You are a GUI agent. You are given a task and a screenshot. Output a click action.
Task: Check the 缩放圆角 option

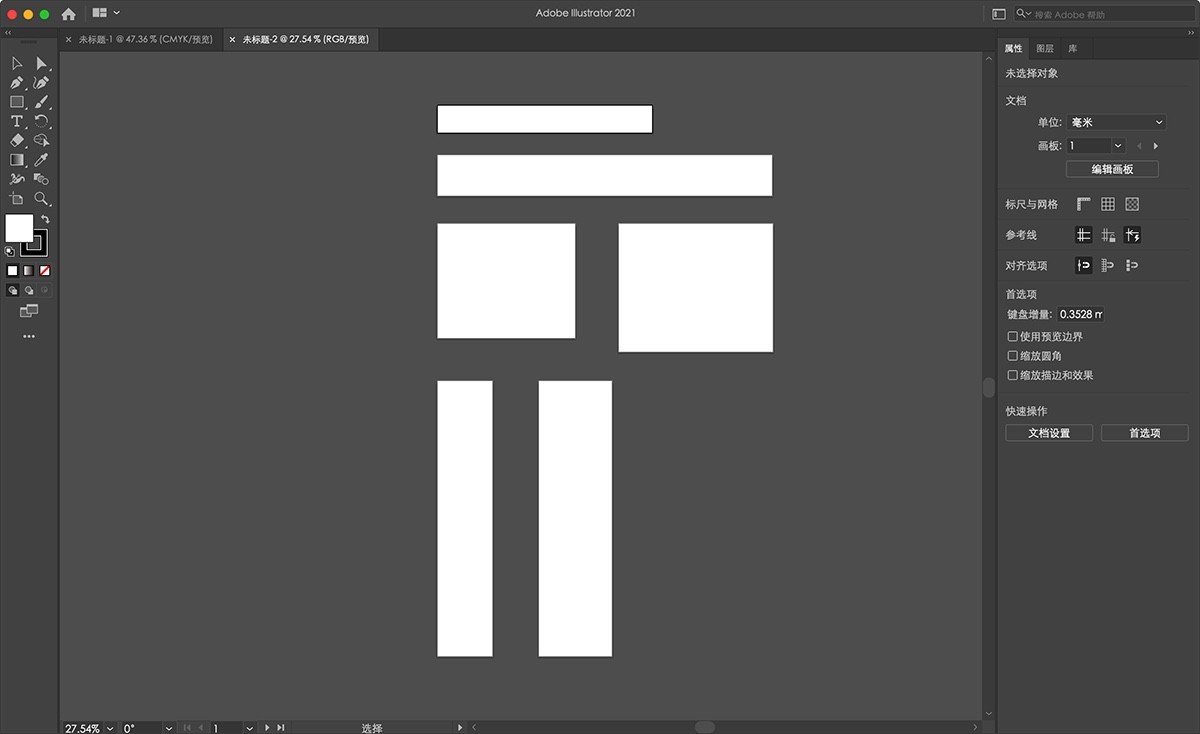[x=1012, y=356]
